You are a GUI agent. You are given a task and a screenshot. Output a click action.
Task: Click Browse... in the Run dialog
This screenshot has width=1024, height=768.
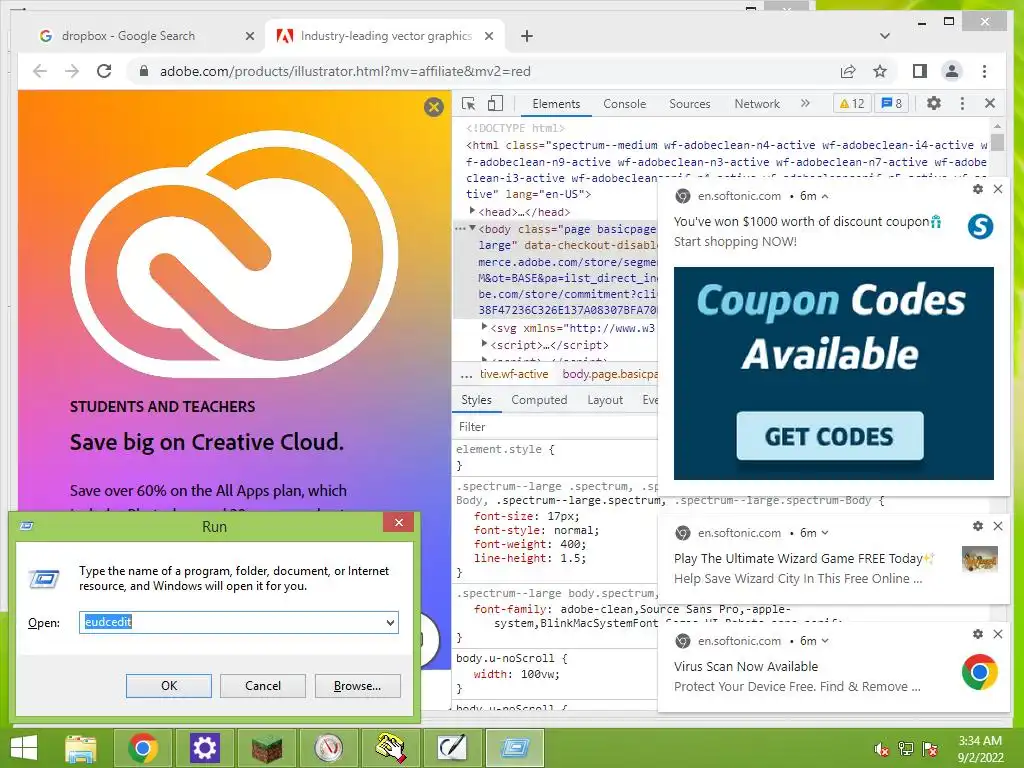[357, 686]
